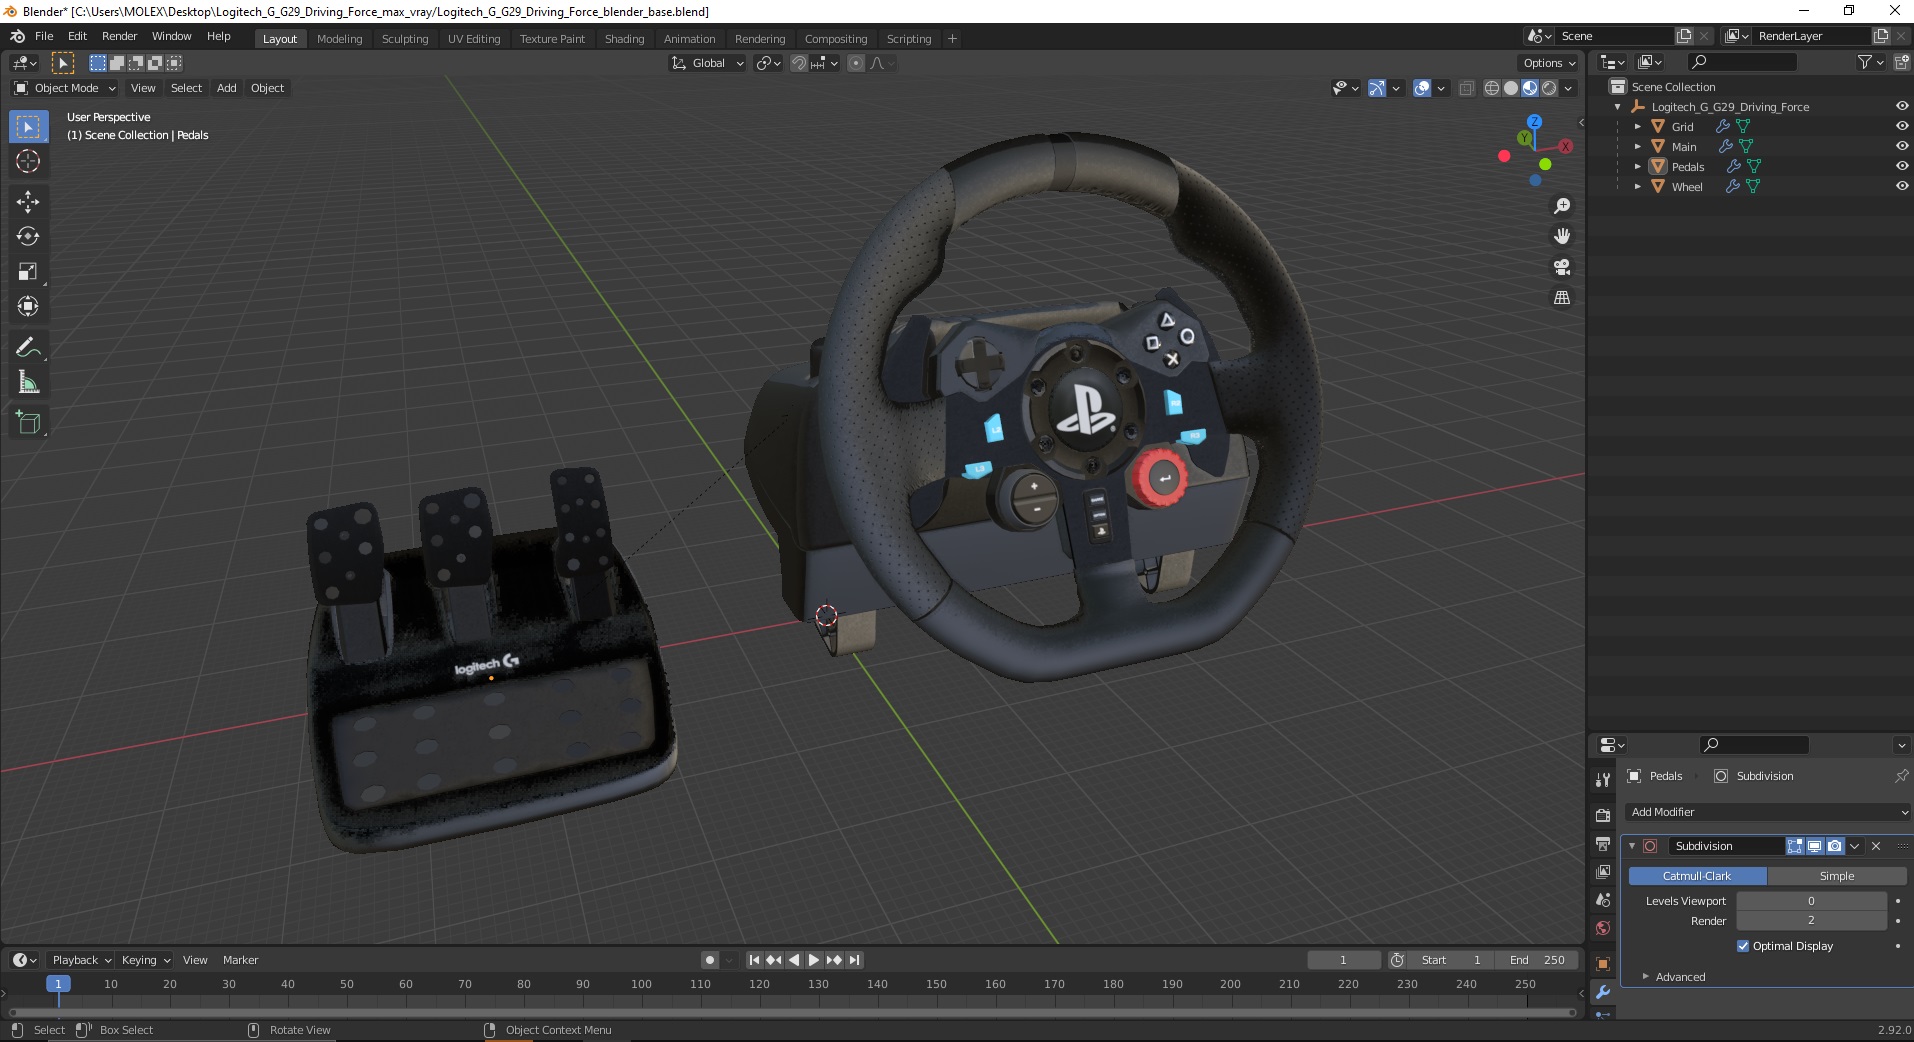Toggle camera view using the camera icon
Viewport: 1914px width, 1042px height.
coord(1561,267)
